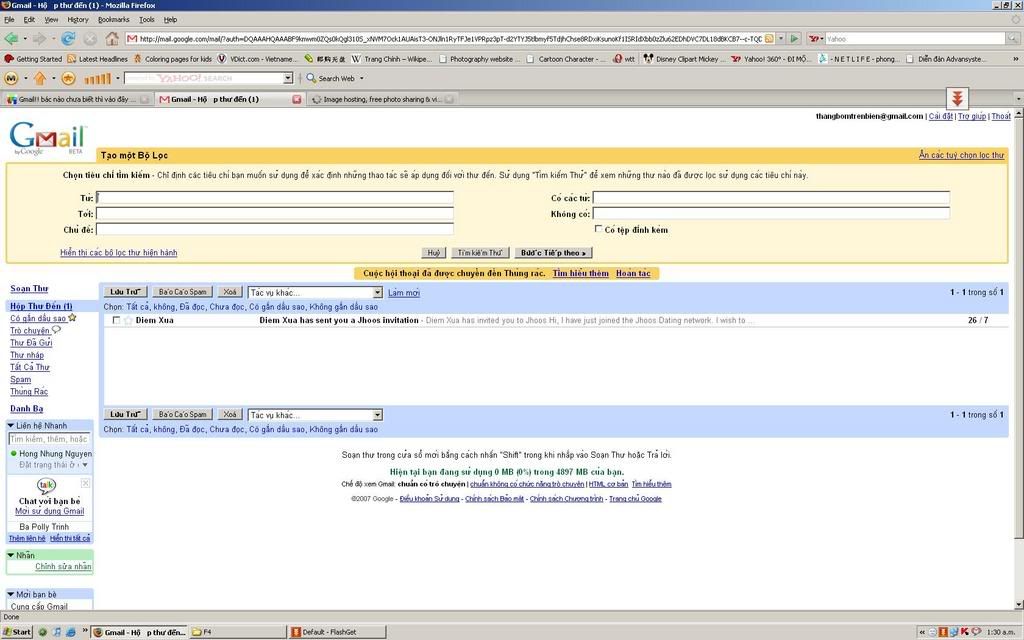The width and height of the screenshot is (1024, 640).
Task: Tick the Có tệp đính kèm checkbox
Action: point(598,229)
